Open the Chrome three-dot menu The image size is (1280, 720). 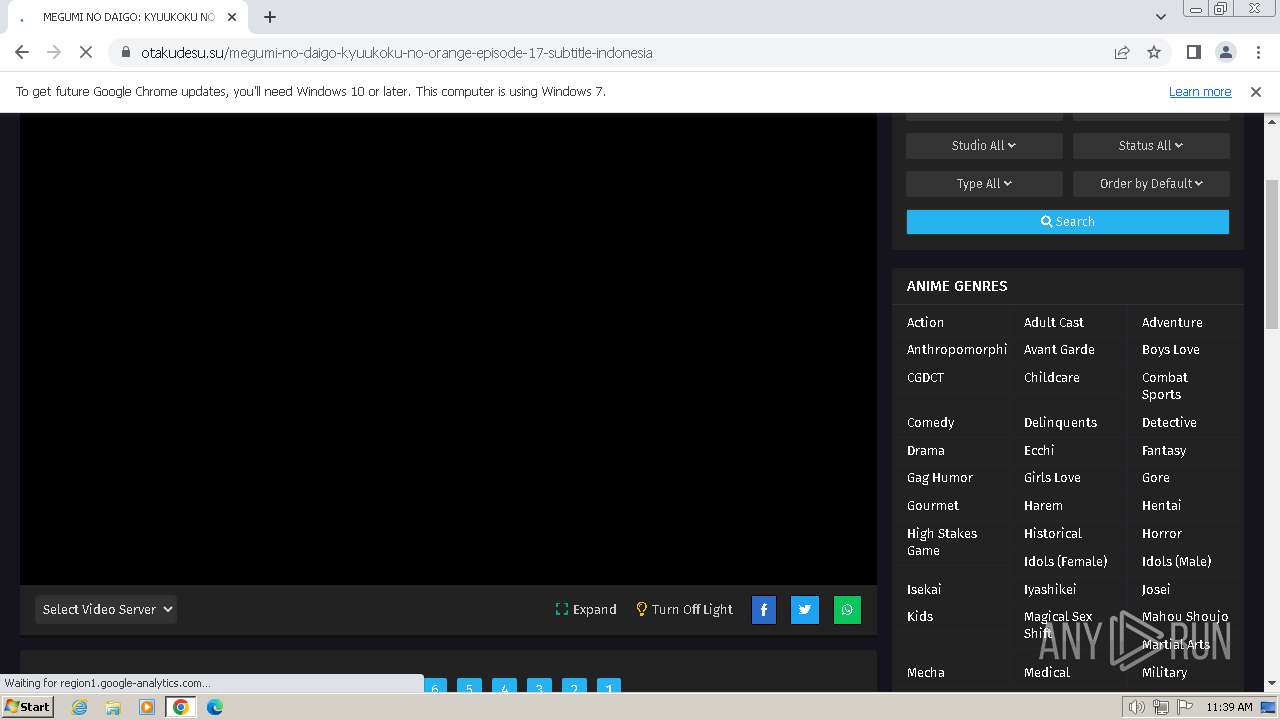[1257, 52]
